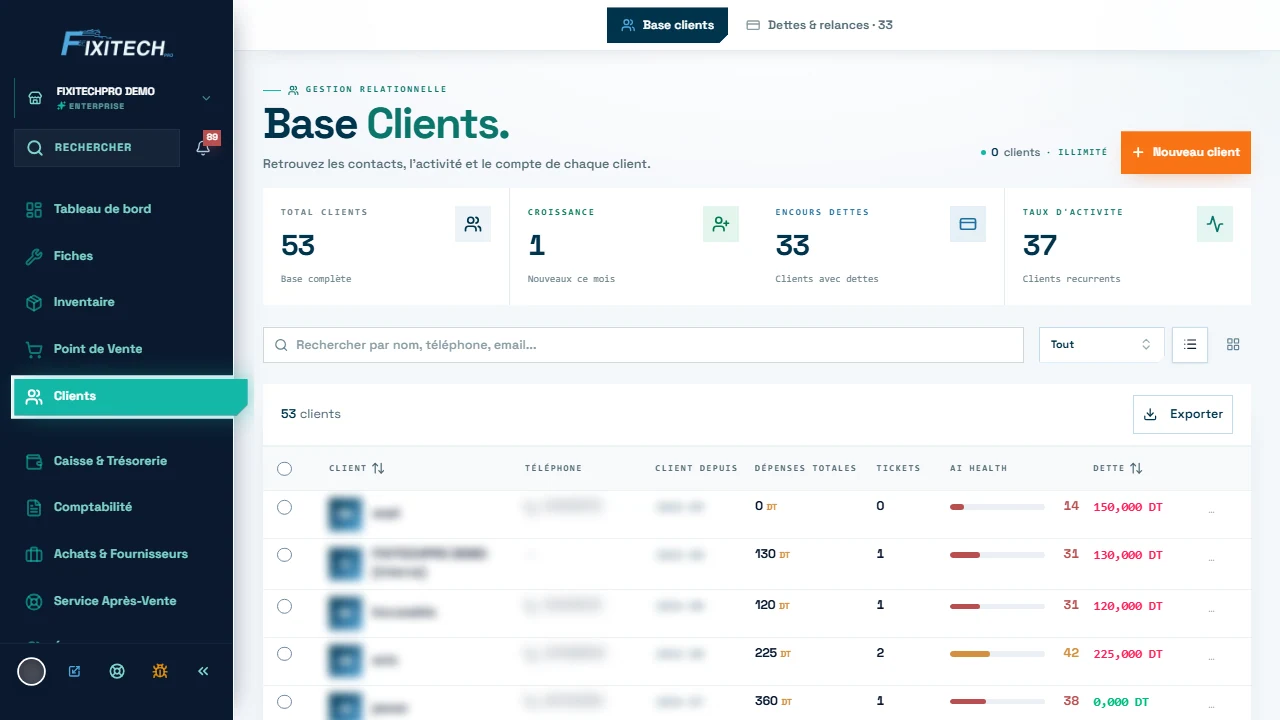Click the green 0,000 DT debt amount
Screen dimensions: 1280x720
[1121, 702]
